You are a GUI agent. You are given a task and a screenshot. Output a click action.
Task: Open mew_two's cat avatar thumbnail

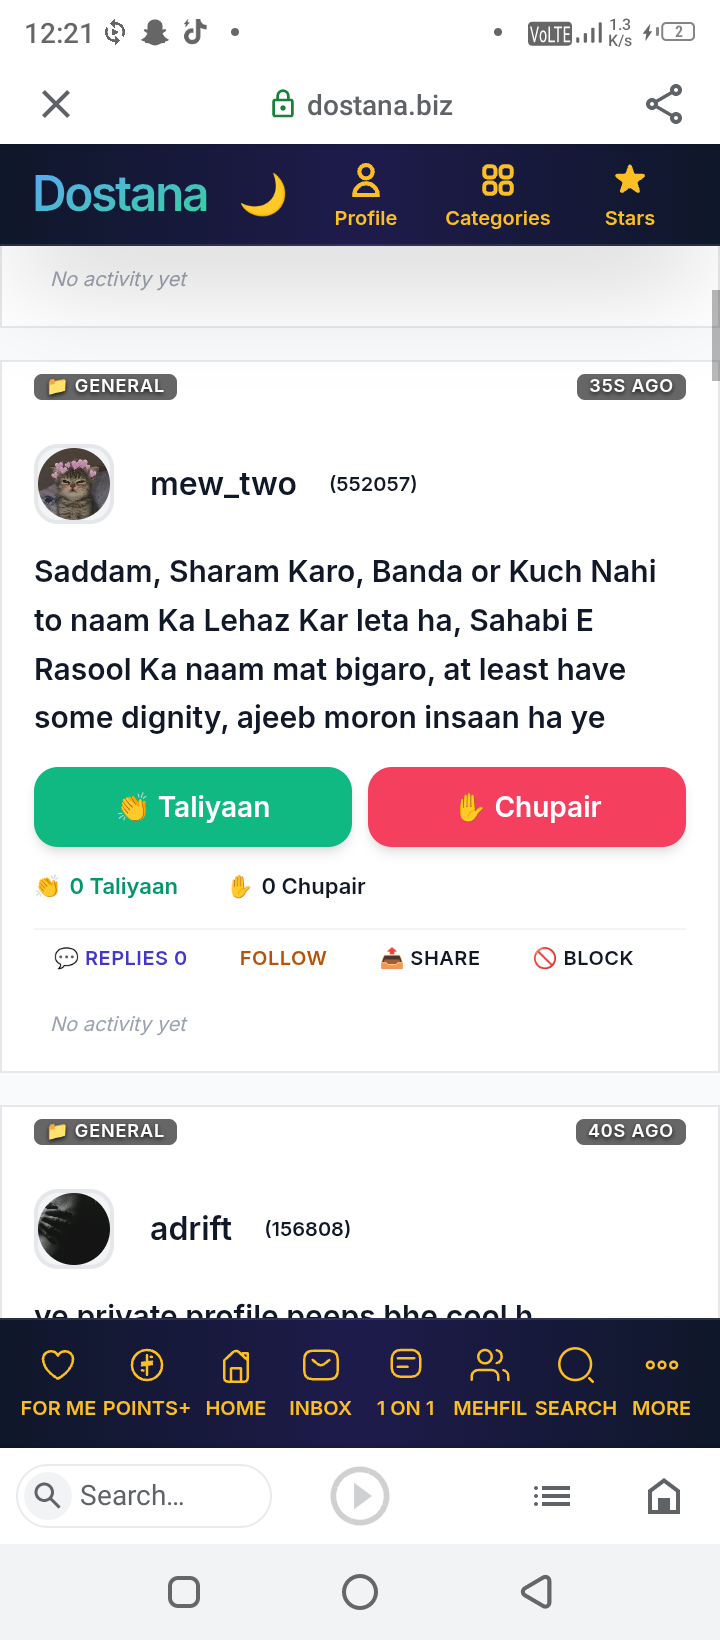(x=74, y=484)
